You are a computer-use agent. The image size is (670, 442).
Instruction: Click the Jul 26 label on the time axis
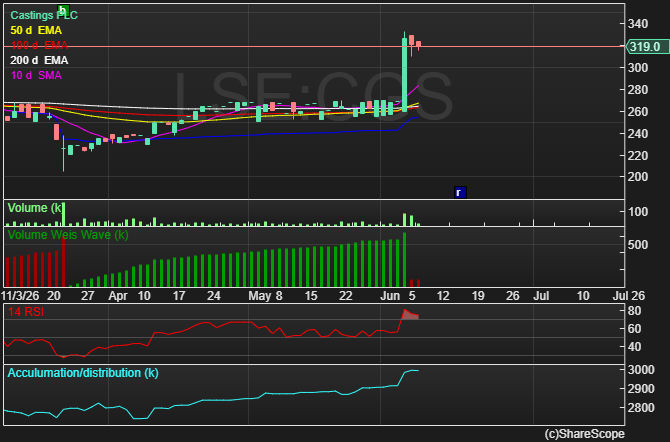coord(629,296)
